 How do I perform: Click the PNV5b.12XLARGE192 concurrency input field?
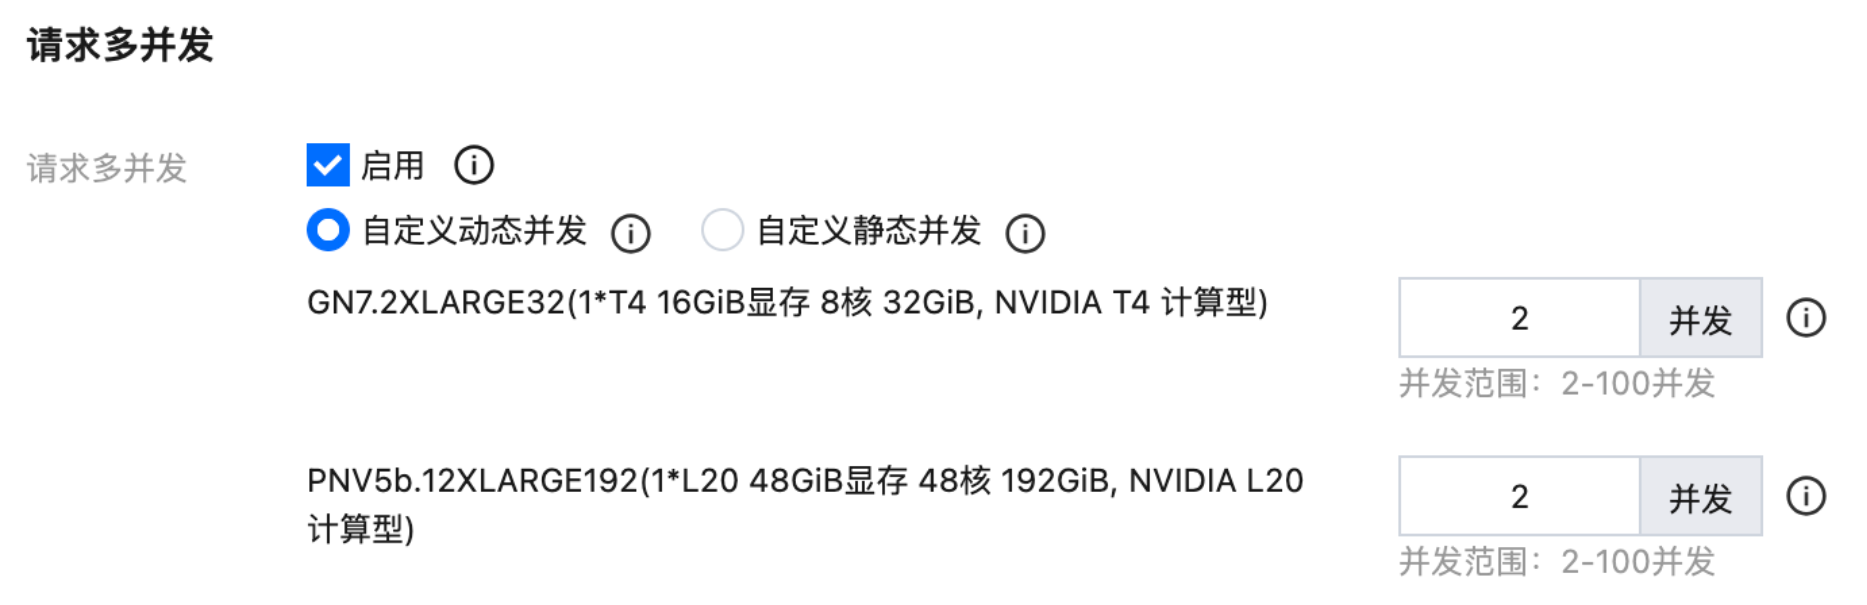point(1519,496)
